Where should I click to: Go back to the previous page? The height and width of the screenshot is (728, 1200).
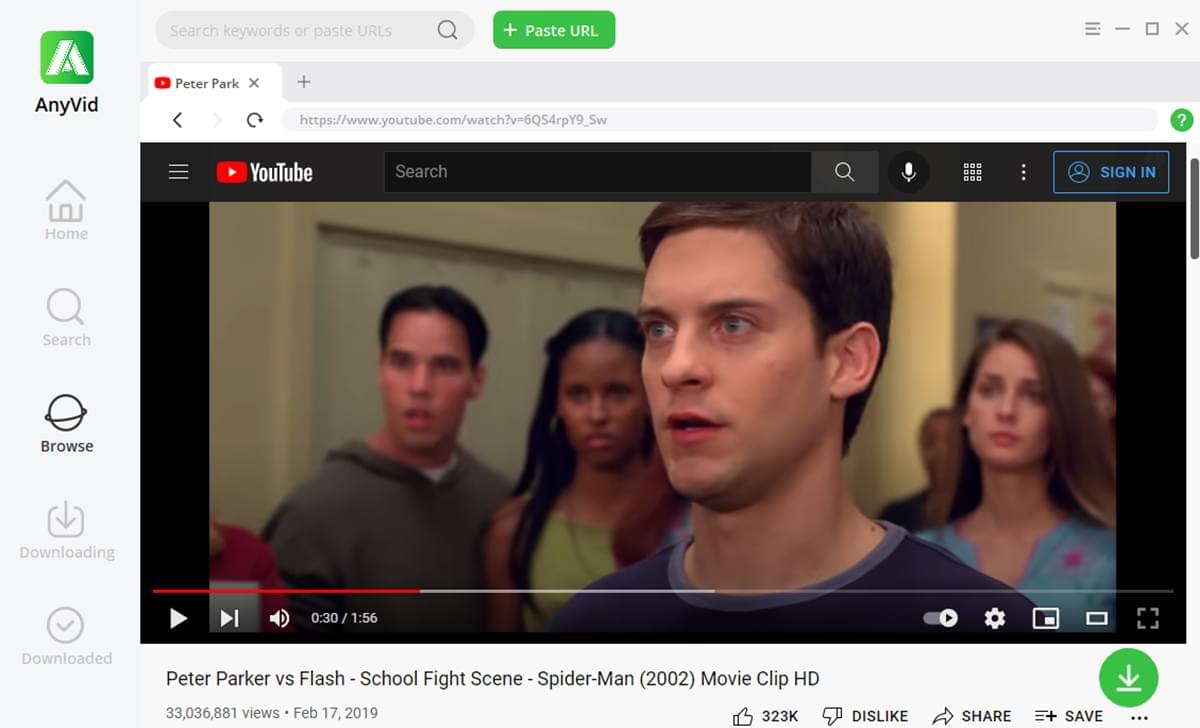(x=178, y=120)
